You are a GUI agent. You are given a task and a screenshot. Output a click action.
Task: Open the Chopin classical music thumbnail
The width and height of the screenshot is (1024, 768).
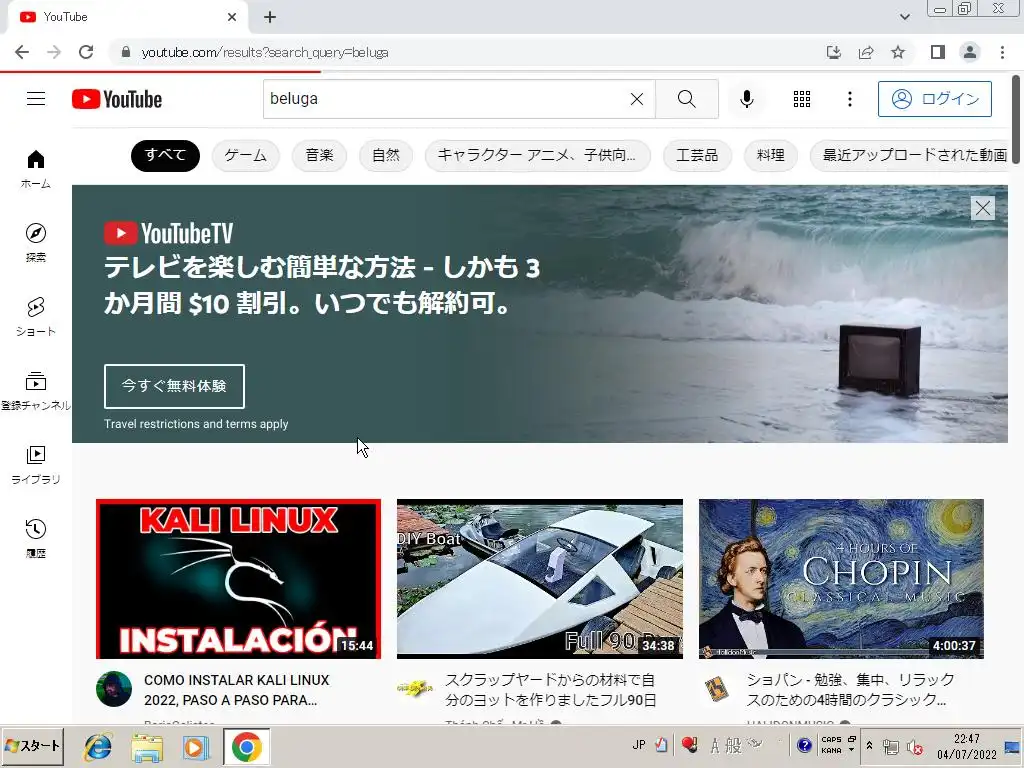coord(841,579)
